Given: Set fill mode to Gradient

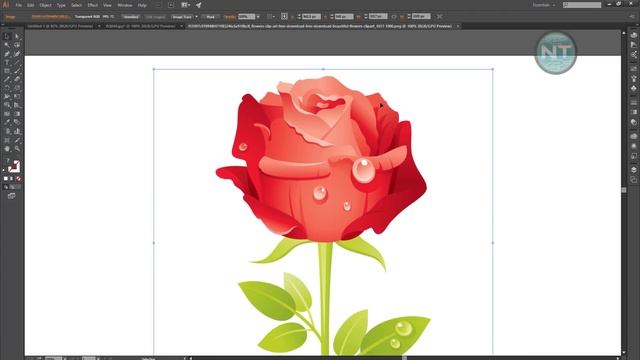Looking at the screenshot, I should tap(12, 179).
